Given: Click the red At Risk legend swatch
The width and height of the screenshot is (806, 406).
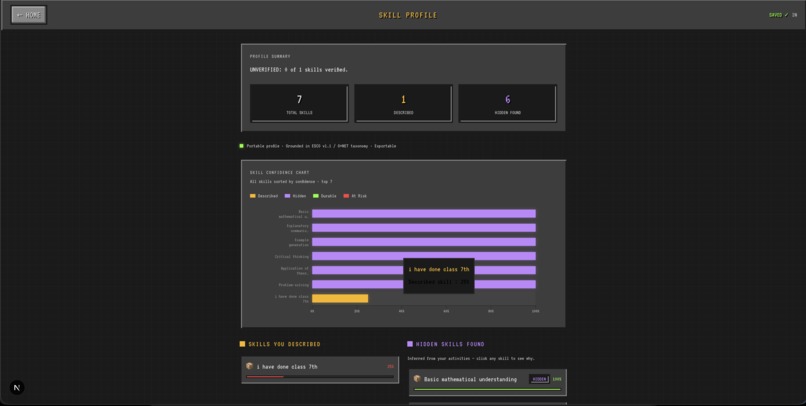Looking at the screenshot, I should pos(346,196).
